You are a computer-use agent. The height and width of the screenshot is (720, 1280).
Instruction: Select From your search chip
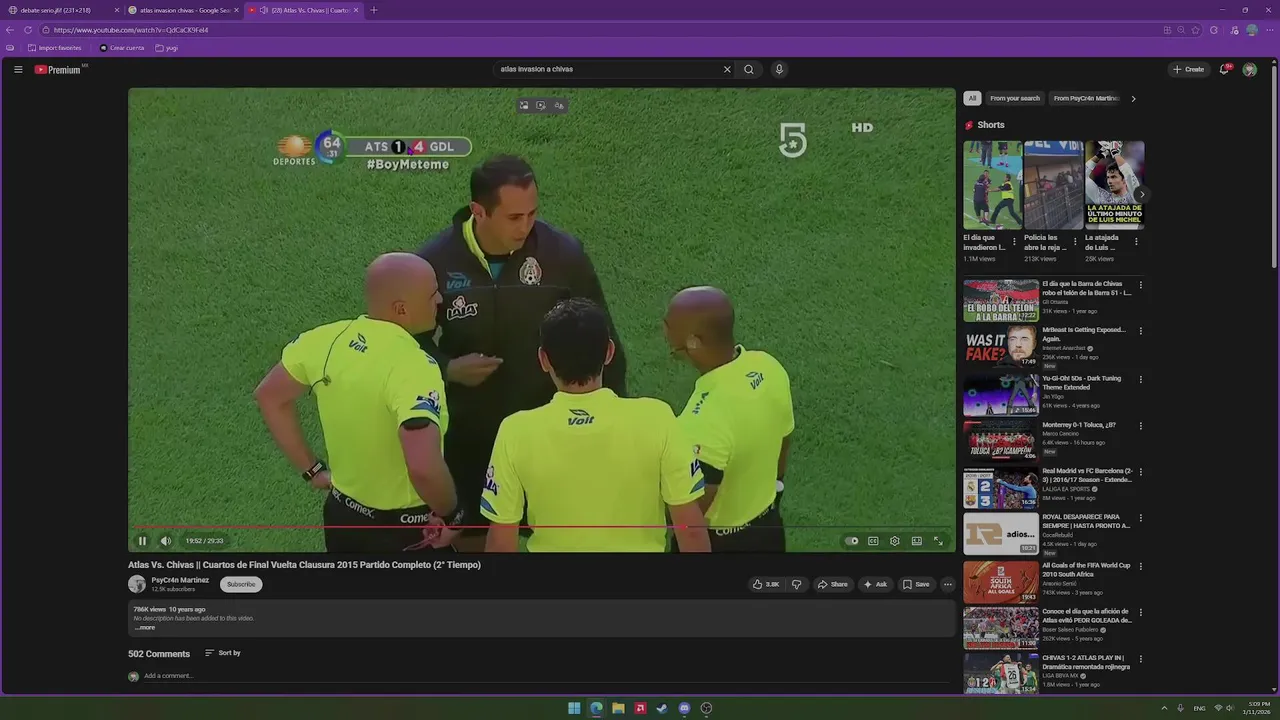(1015, 98)
